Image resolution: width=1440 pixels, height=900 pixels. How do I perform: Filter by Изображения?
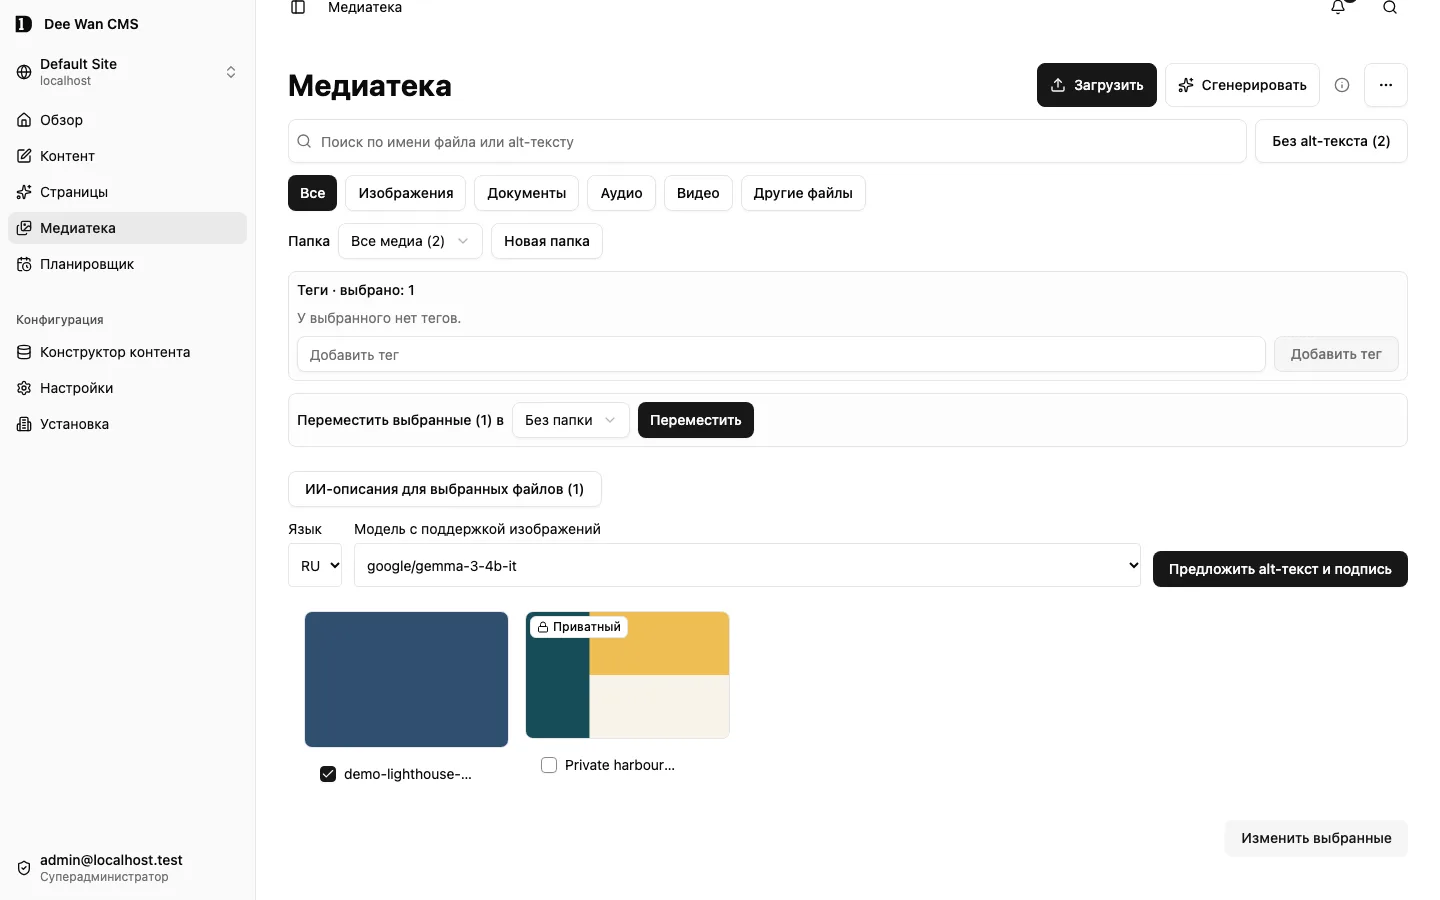pos(406,193)
